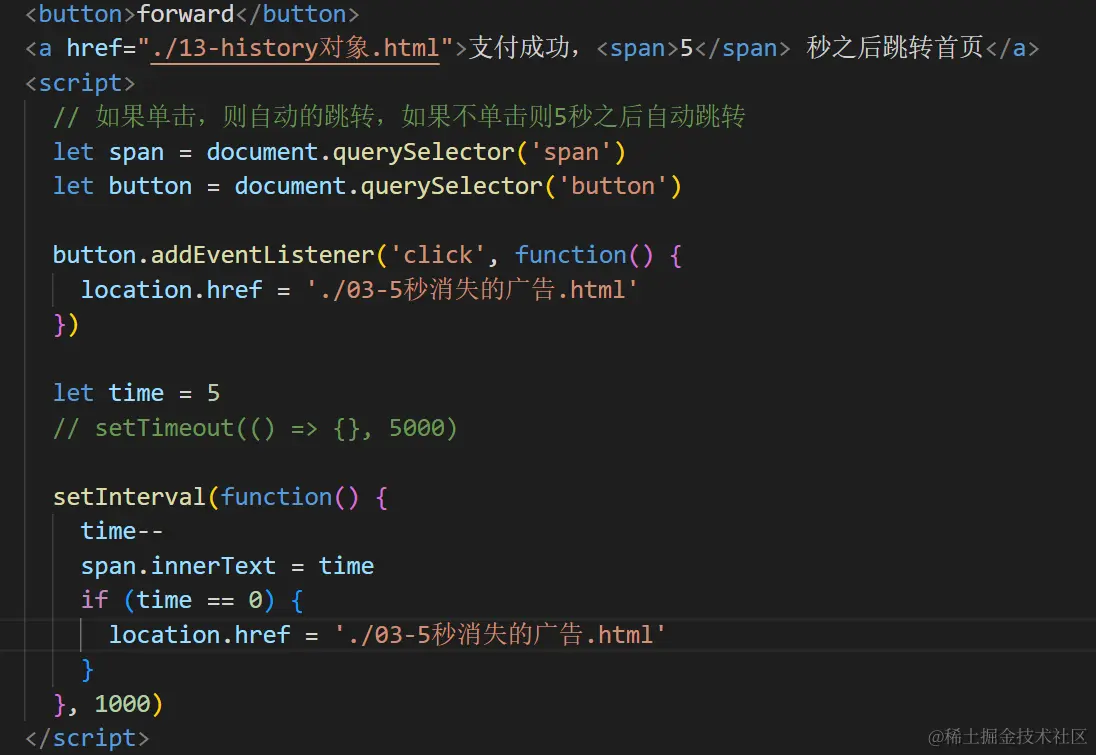Click the "time--" decrement statement
The height and width of the screenshot is (755, 1096).
(x=122, y=531)
